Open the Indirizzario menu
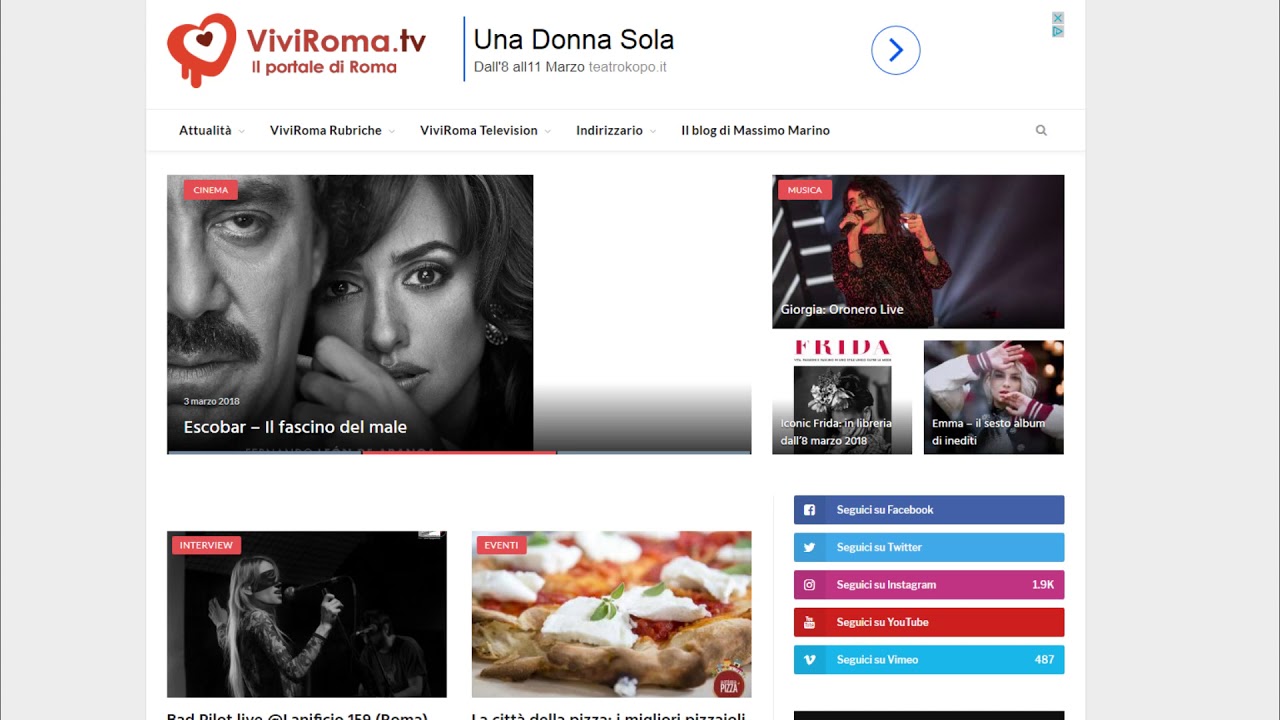This screenshot has height=720, width=1280. coord(609,130)
